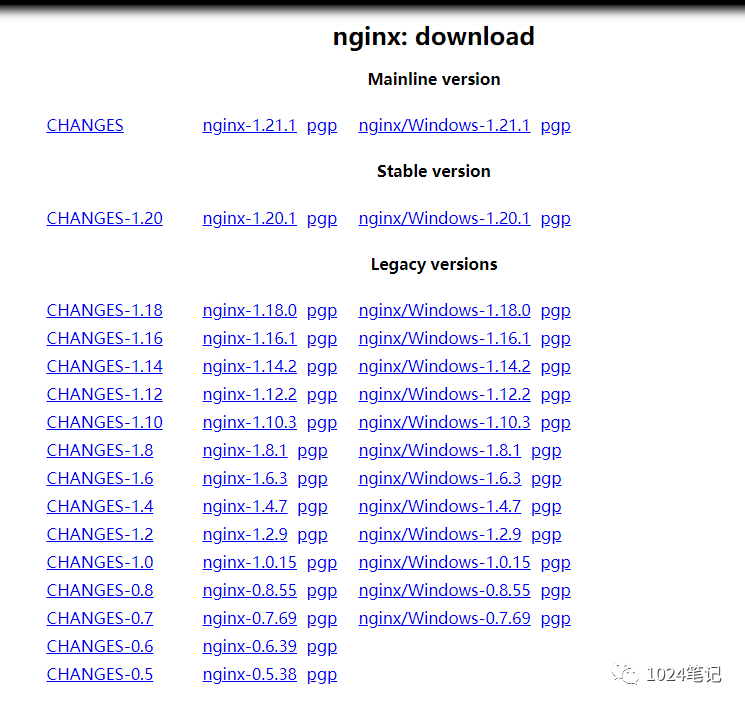The image size is (745, 706).
Task: Download nginx-0.7.69
Action: tap(249, 619)
